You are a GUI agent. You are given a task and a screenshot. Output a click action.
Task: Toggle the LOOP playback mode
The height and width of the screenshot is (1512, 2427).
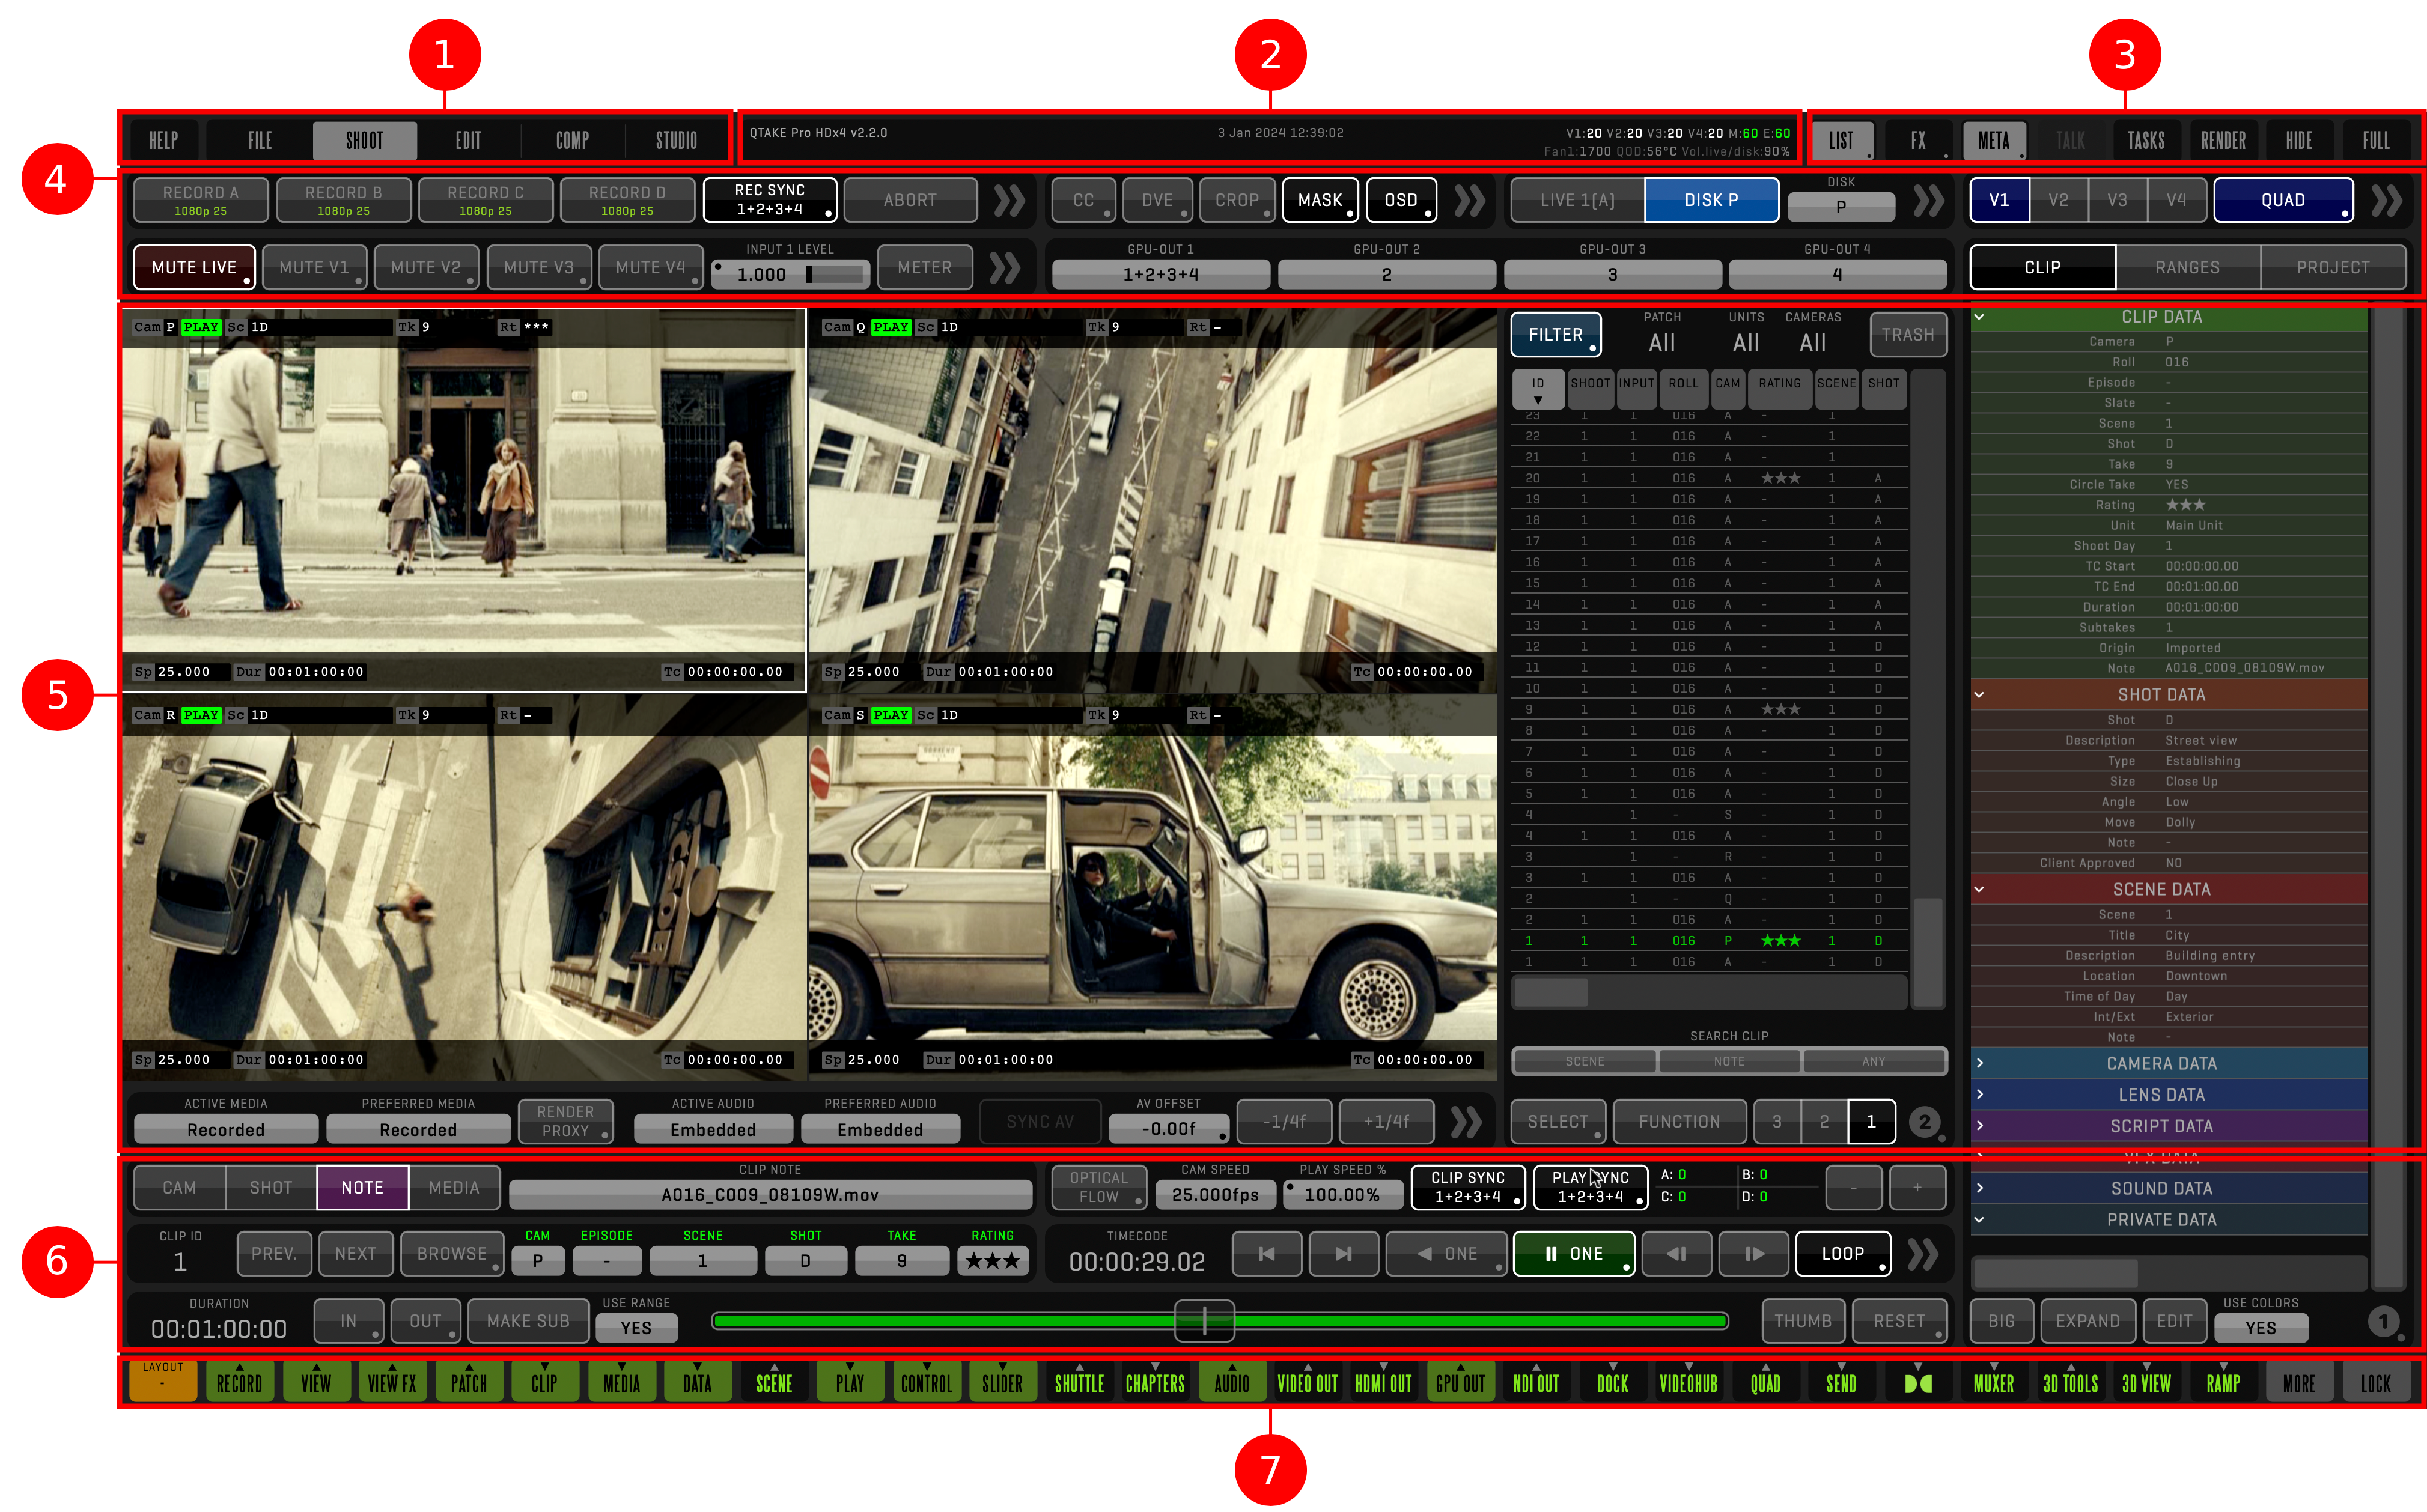click(1842, 1254)
